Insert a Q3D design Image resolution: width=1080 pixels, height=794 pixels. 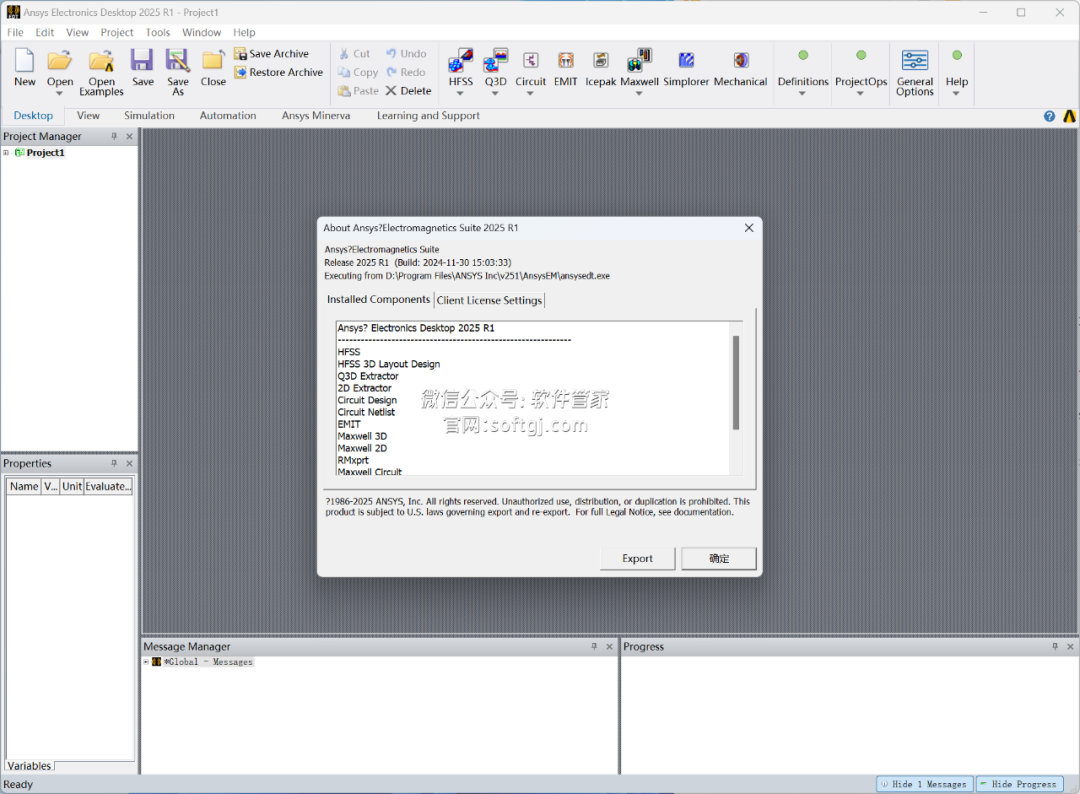[495, 62]
